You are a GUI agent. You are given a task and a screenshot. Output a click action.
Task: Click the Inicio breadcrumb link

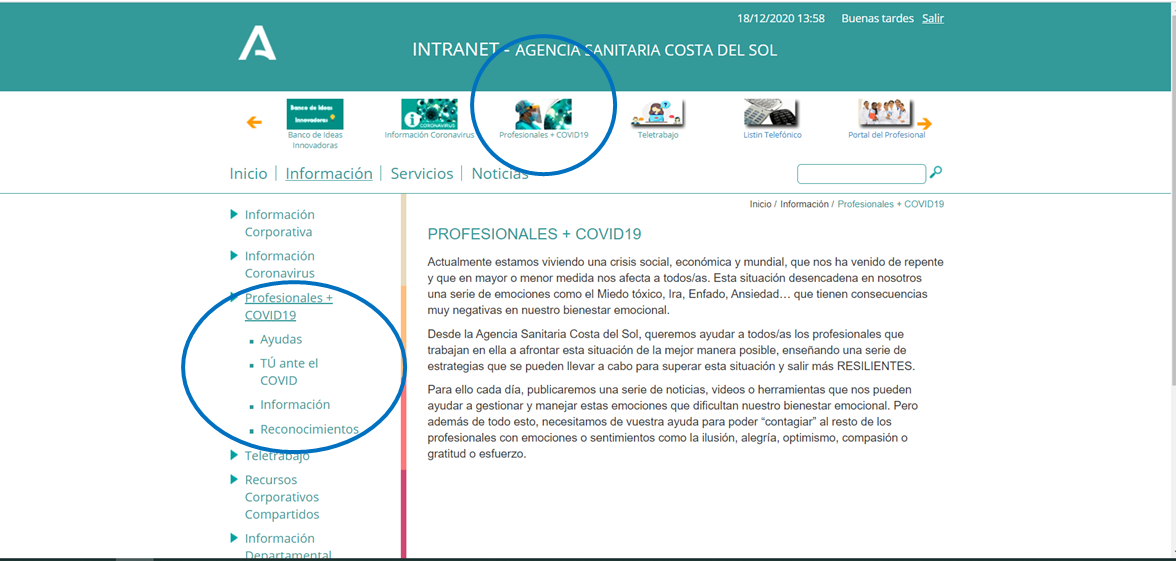coord(760,204)
